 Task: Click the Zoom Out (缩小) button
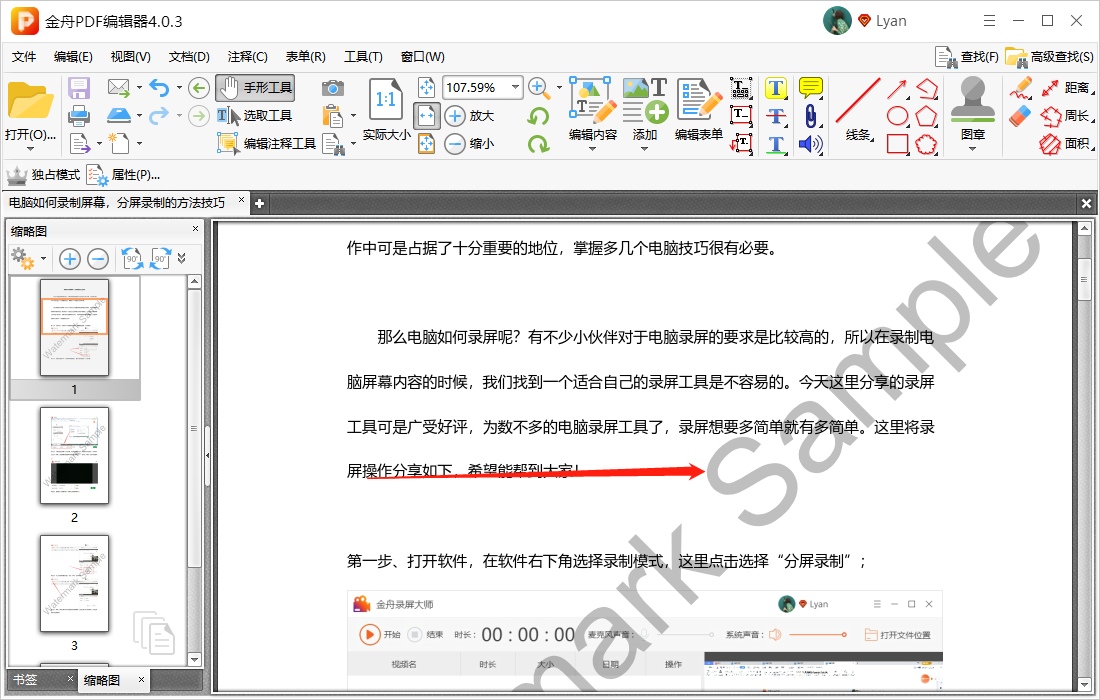point(470,144)
